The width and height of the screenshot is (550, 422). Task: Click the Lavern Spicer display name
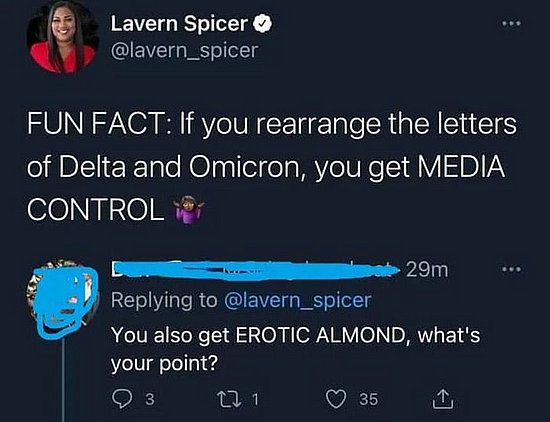tap(179, 24)
